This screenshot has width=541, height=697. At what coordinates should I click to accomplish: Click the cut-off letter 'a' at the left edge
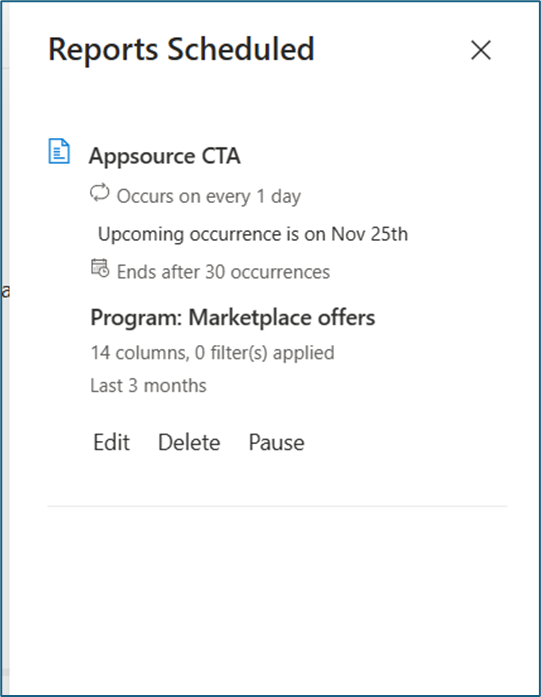point(5,292)
